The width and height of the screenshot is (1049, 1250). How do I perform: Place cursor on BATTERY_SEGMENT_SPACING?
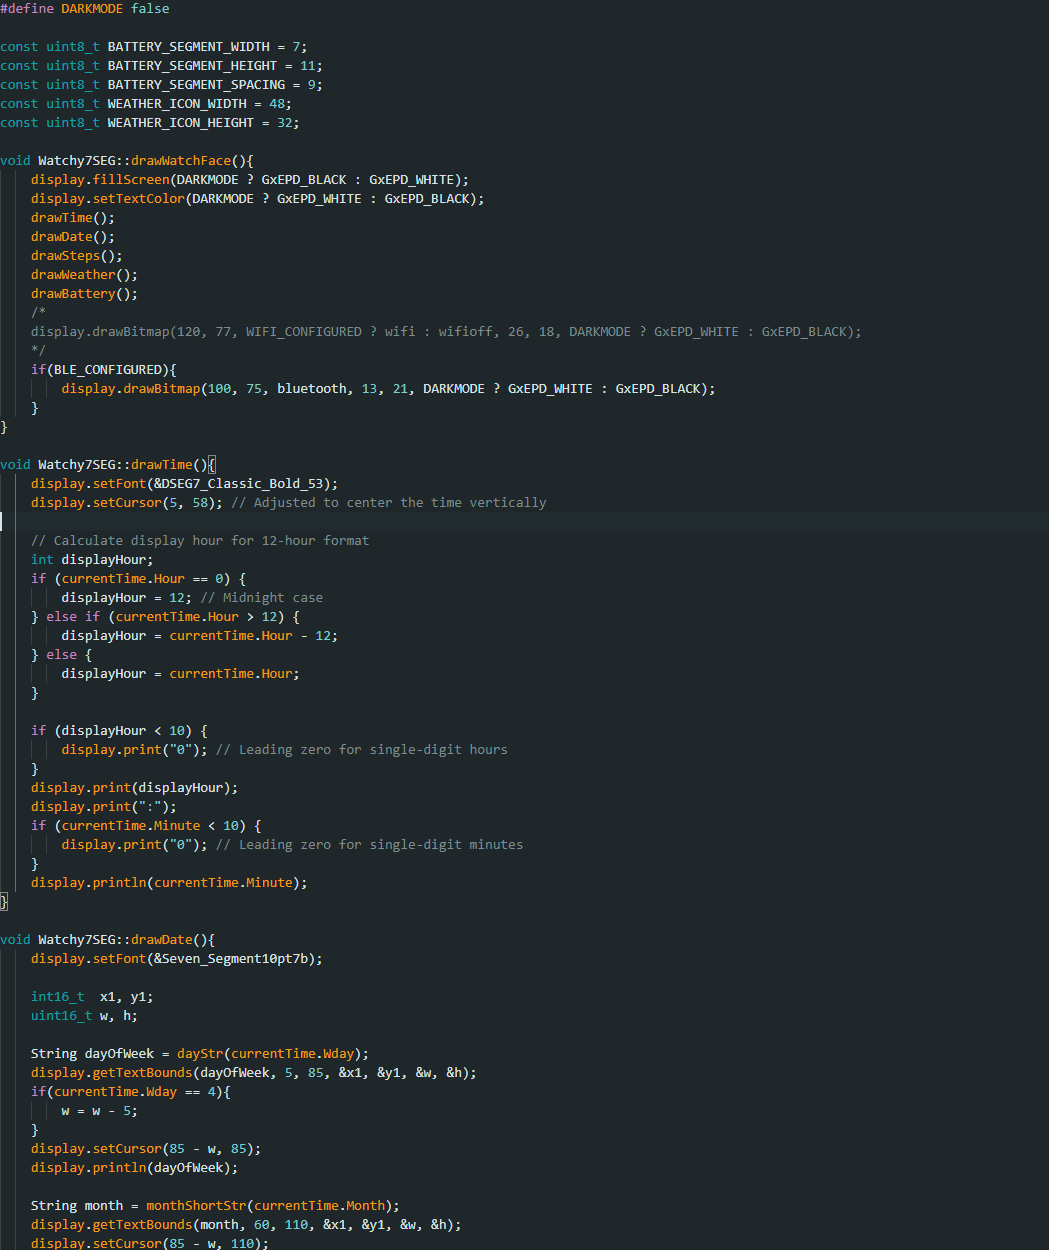click(197, 85)
